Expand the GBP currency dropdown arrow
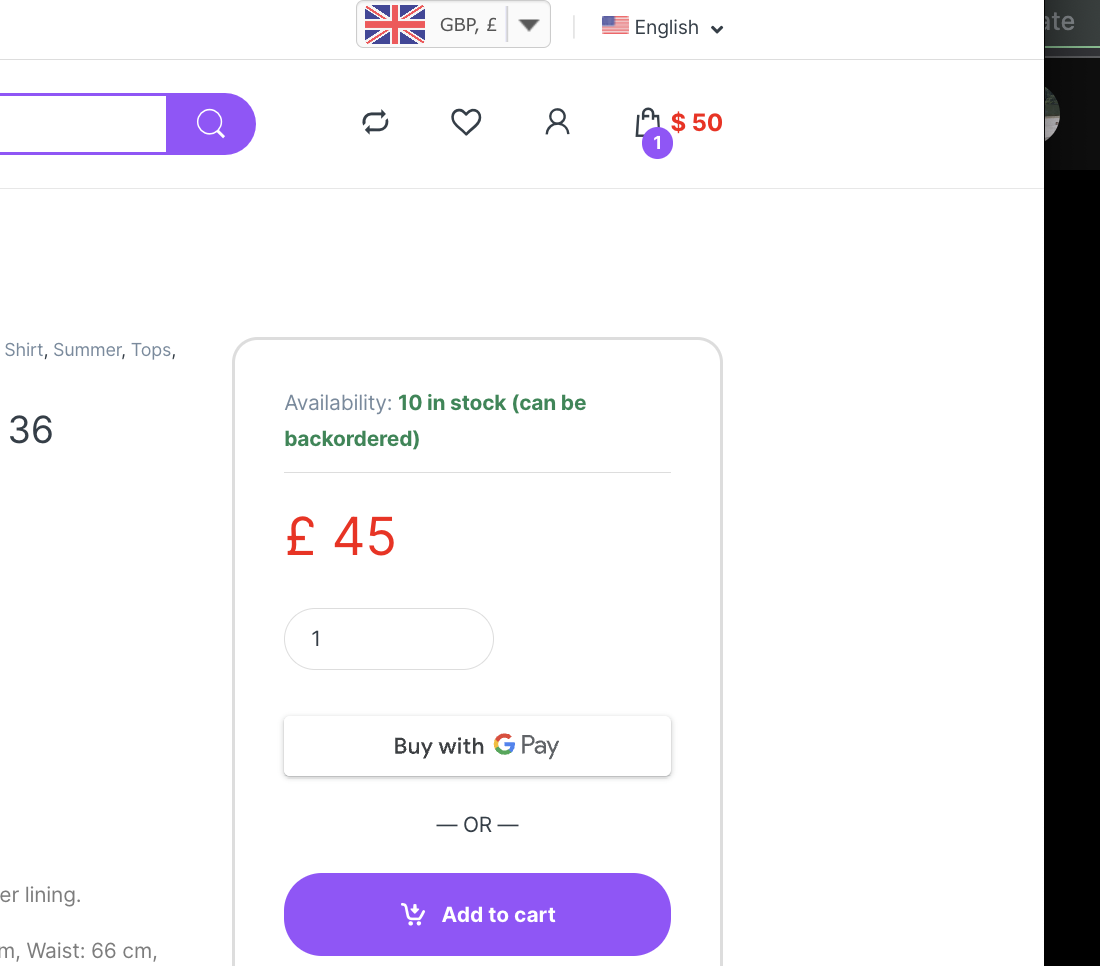The height and width of the screenshot is (966, 1100). click(x=529, y=25)
